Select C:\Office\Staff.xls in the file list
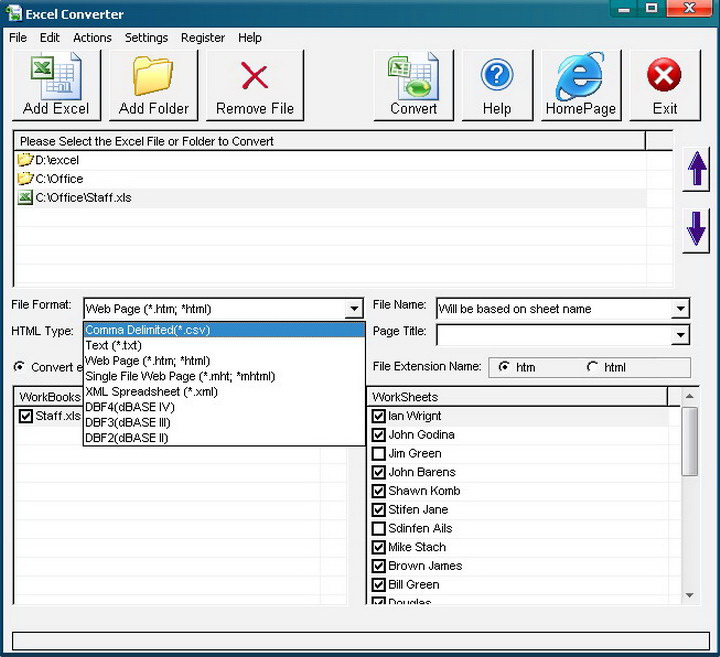 (83, 198)
